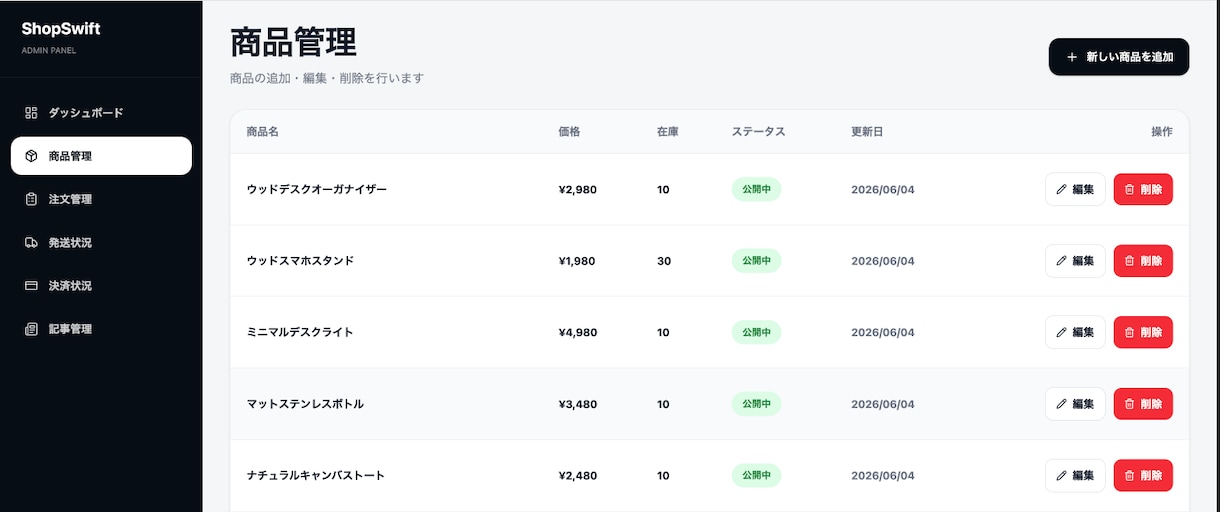The height and width of the screenshot is (512, 1220).
Task: Click the dashboard grid icon in sidebar
Action: click(x=31, y=113)
